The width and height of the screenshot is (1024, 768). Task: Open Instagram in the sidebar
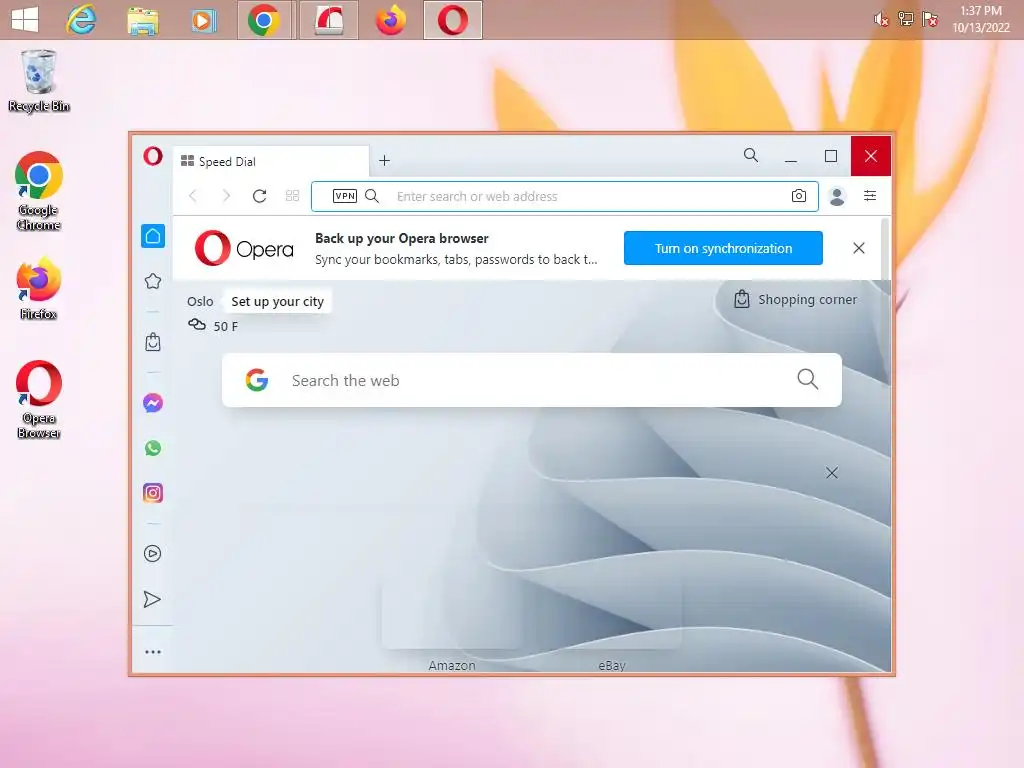[153, 493]
